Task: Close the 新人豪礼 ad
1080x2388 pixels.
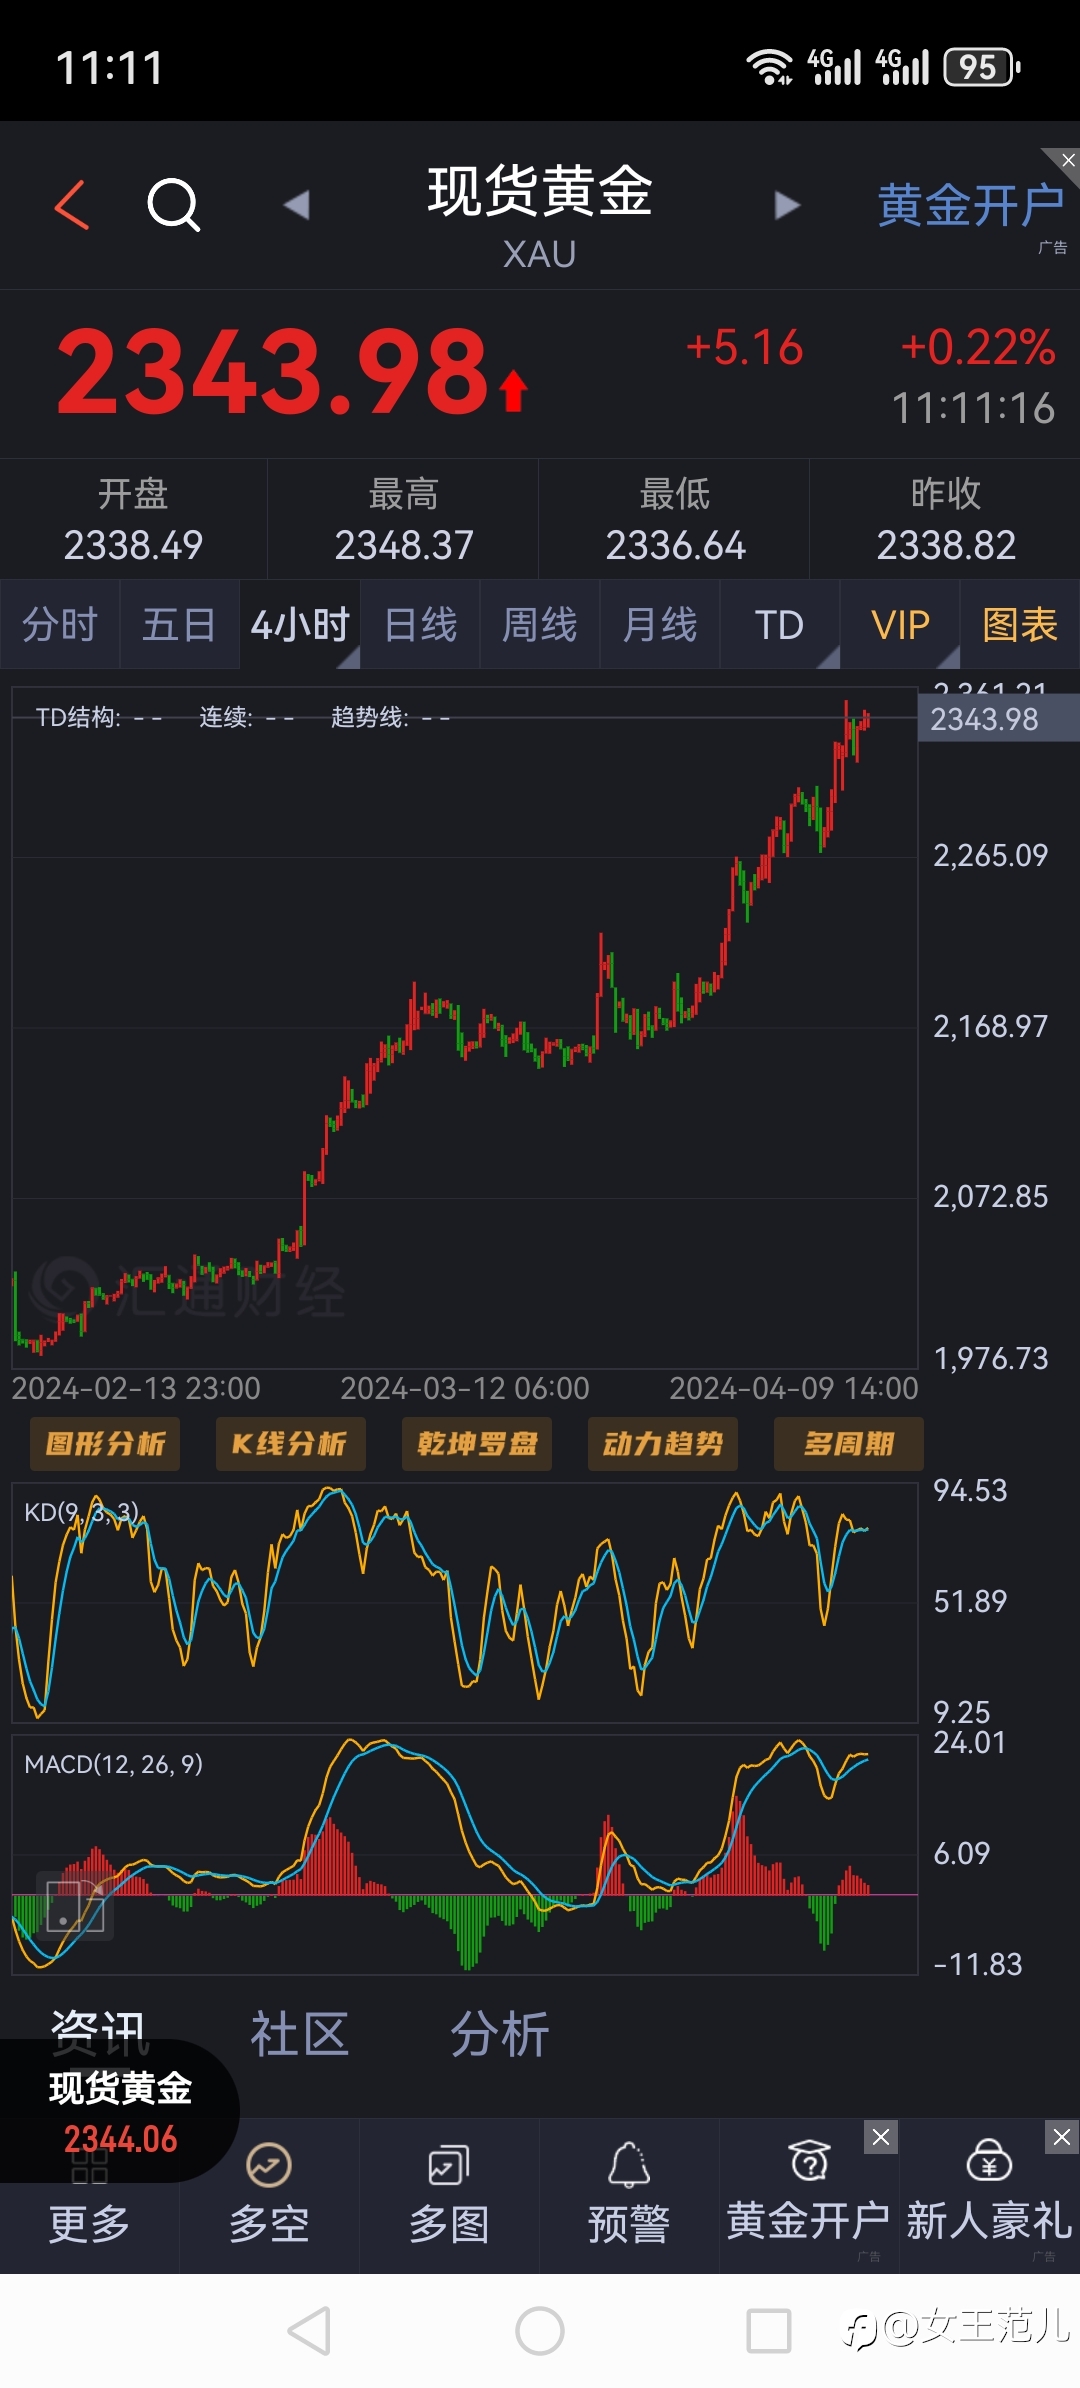Action: coord(1061,2137)
